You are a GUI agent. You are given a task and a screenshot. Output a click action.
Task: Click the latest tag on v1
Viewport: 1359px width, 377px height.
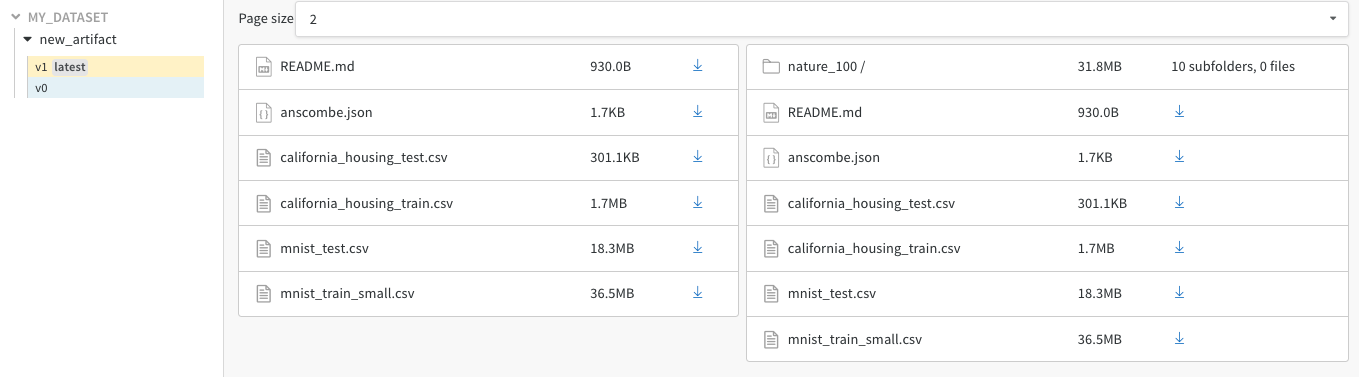coord(70,67)
